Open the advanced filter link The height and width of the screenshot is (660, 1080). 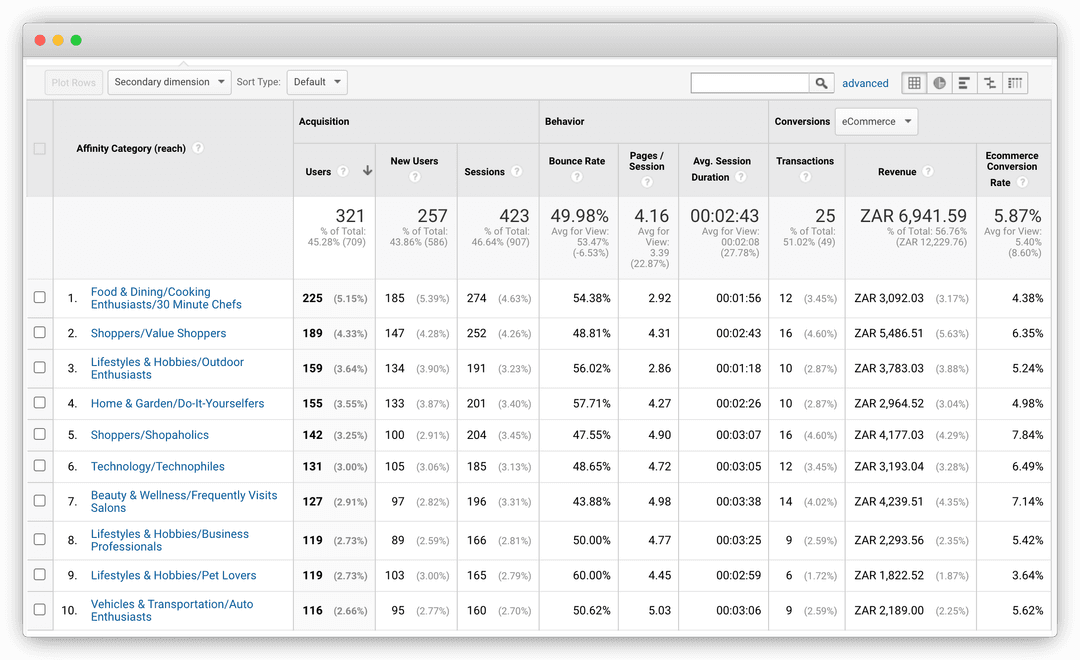[x=865, y=83]
